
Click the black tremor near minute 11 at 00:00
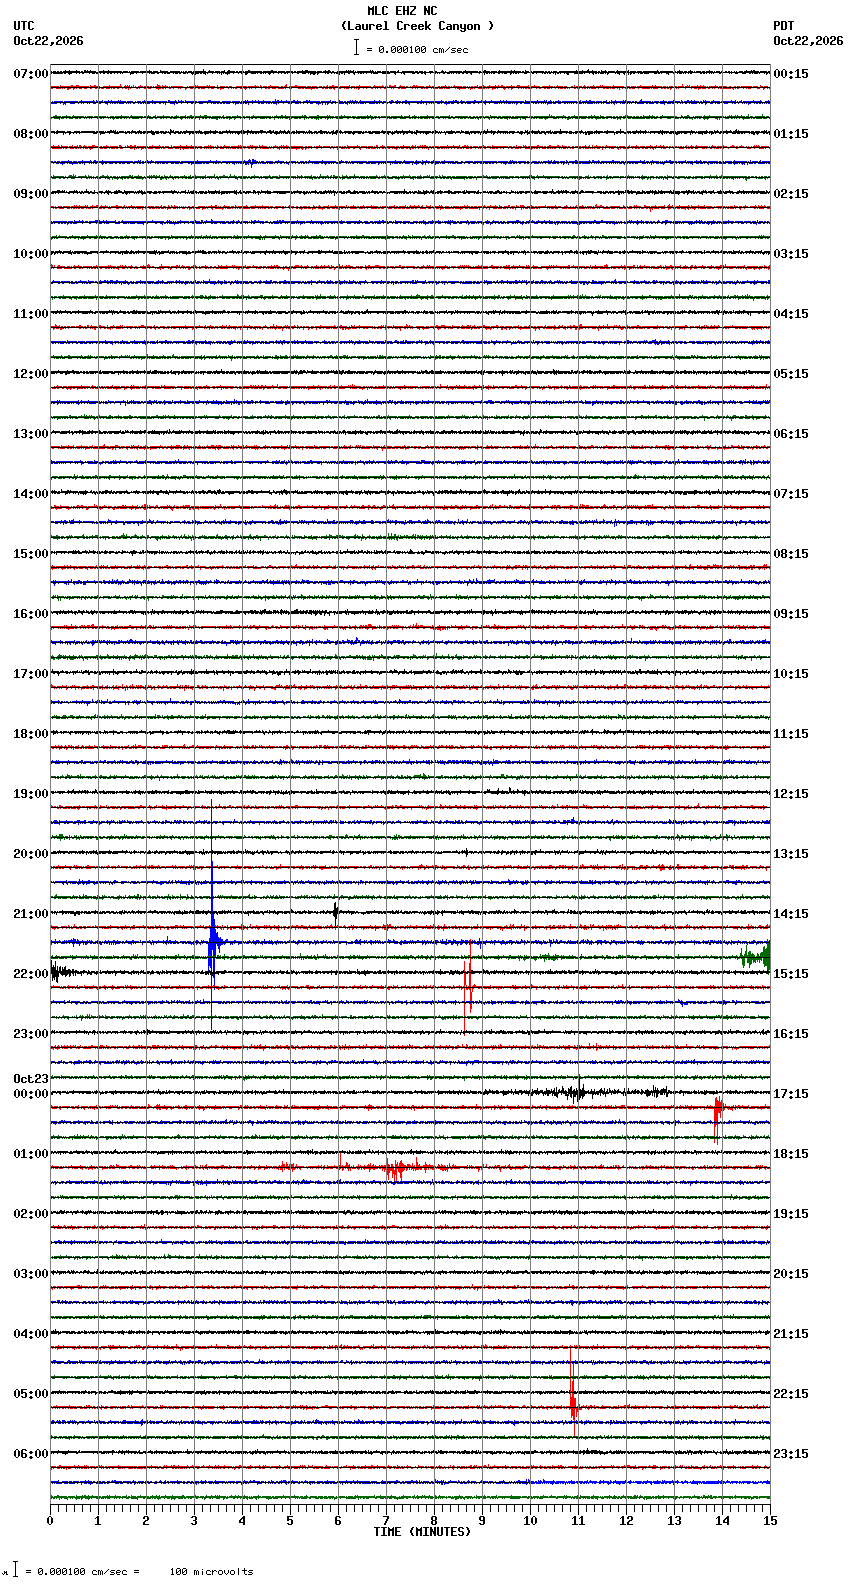(x=574, y=1092)
